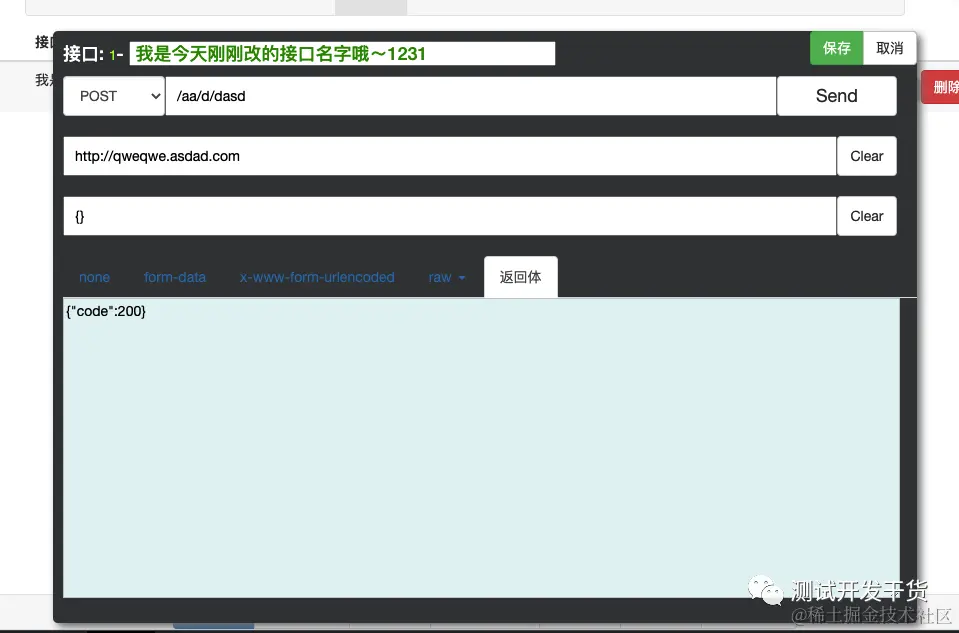Expand the raw tab dropdown
The width and height of the screenshot is (959, 633).
coord(446,277)
